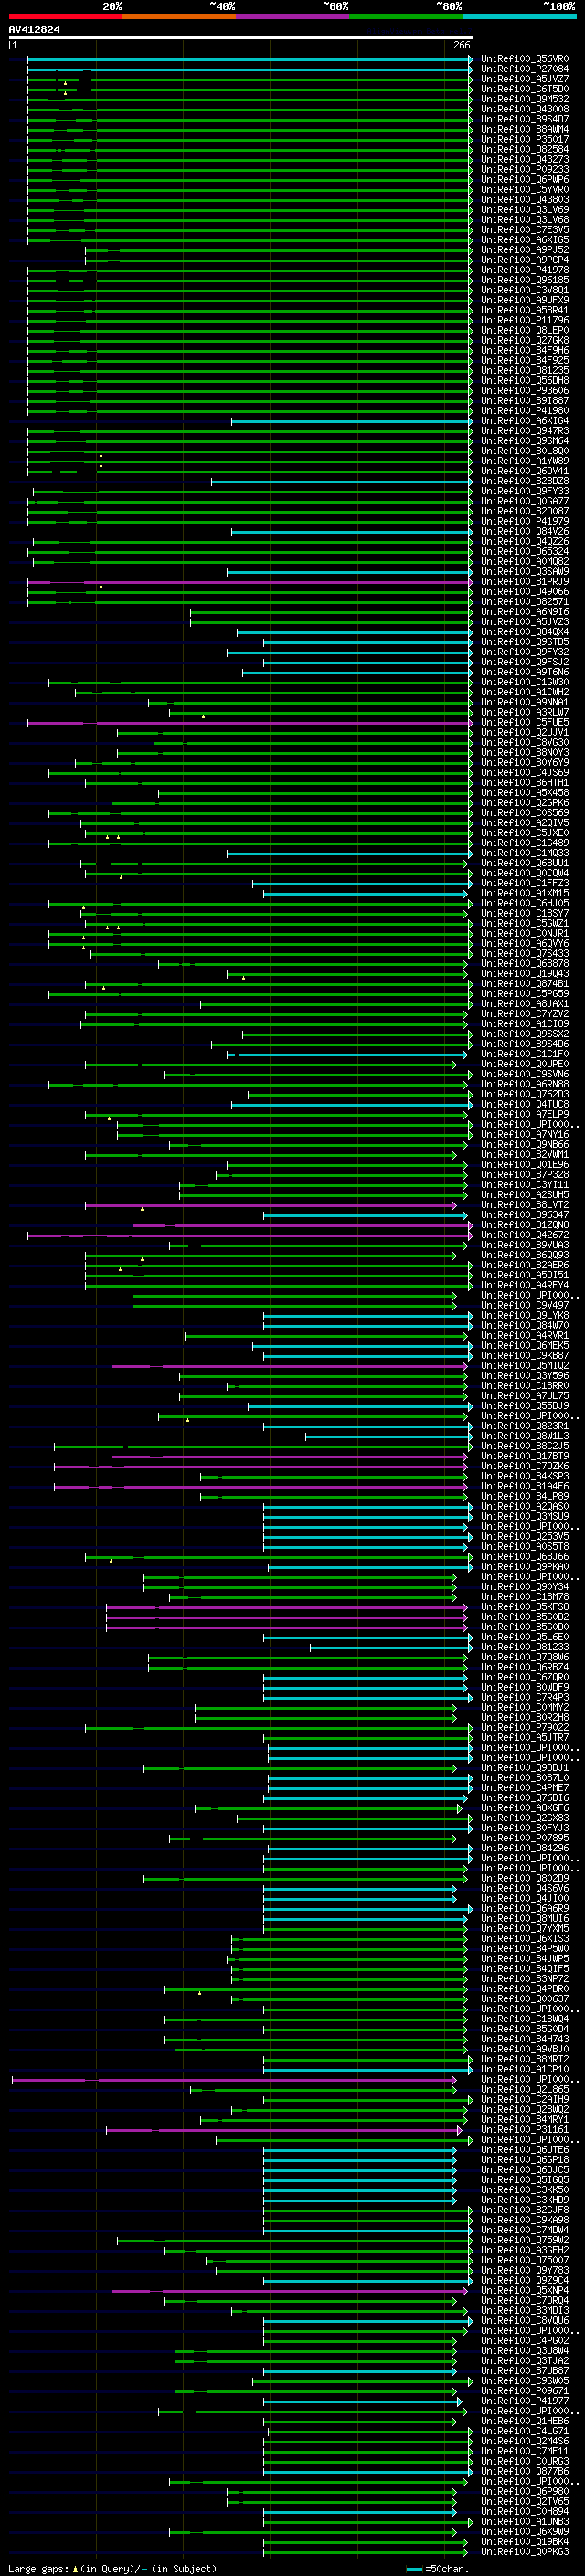Select hit label UniRef100_Q27GK8

click(x=525, y=340)
